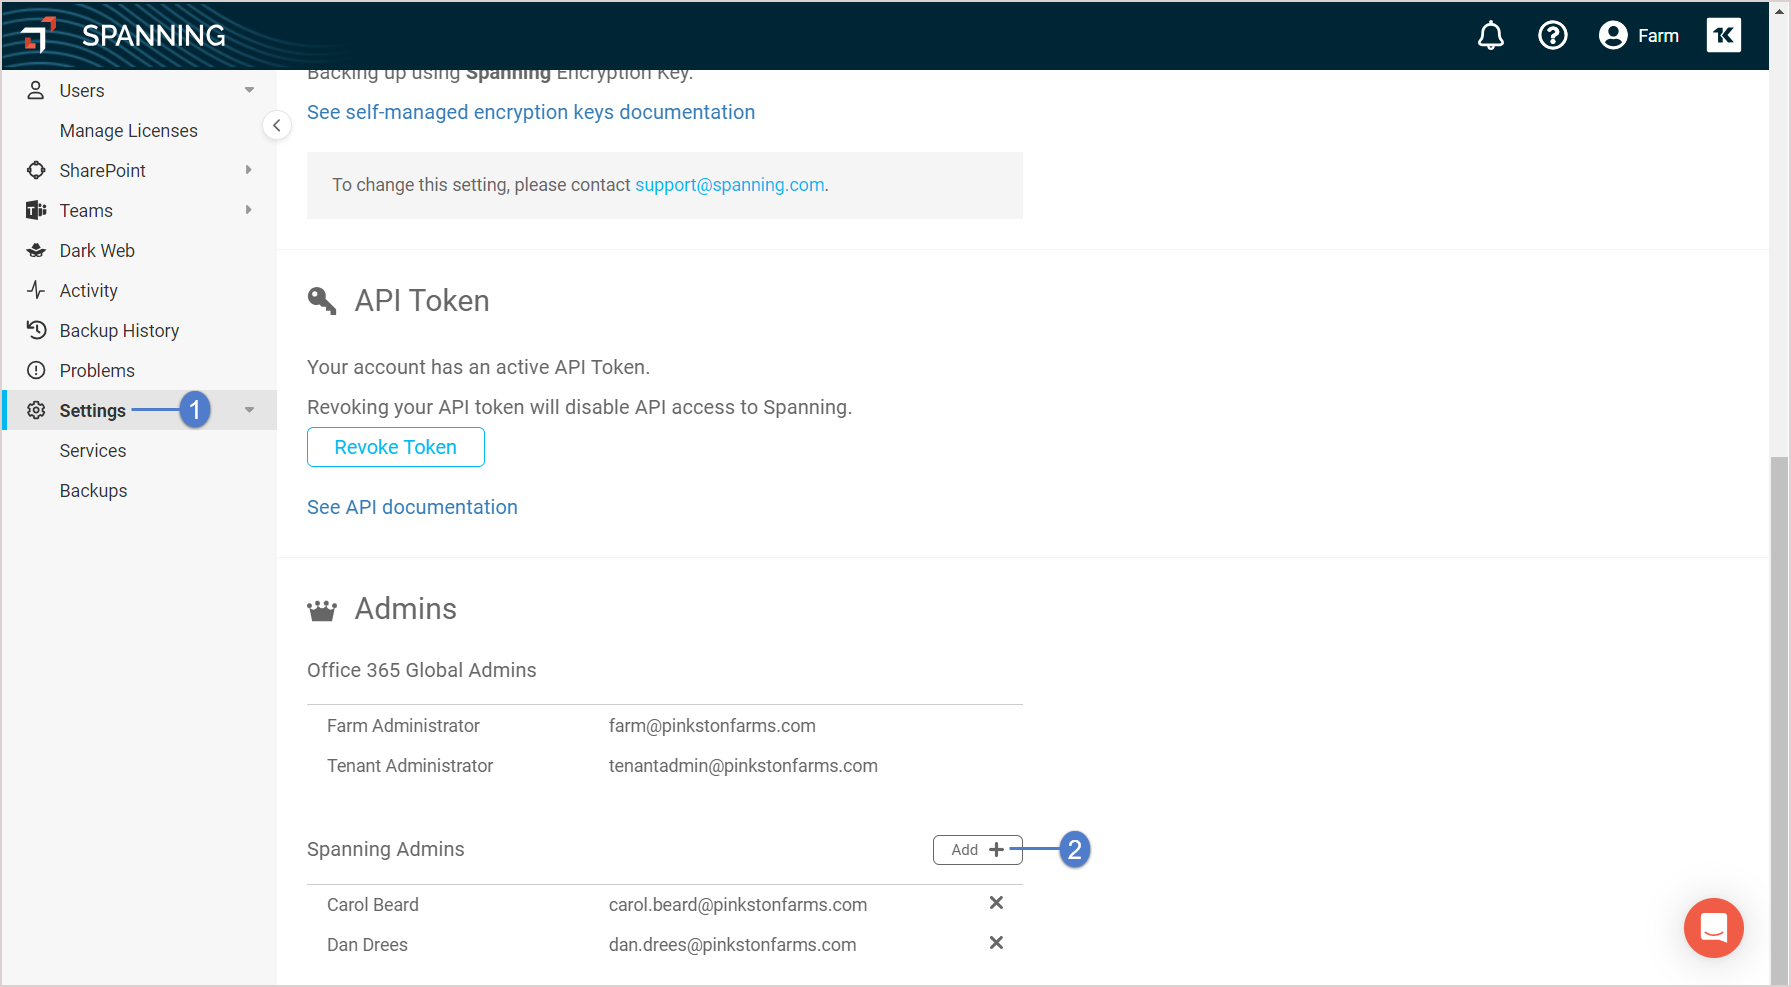Image resolution: width=1791 pixels, height=987 pixels.
Task: Click the Activity pulse icon
Action: click(x=36, y=290)
